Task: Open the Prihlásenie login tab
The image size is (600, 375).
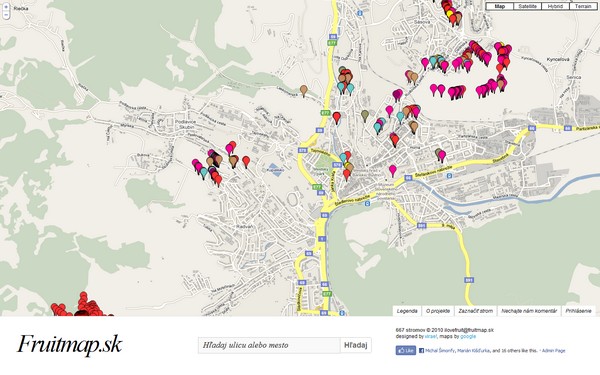Action: pos(578,311)
